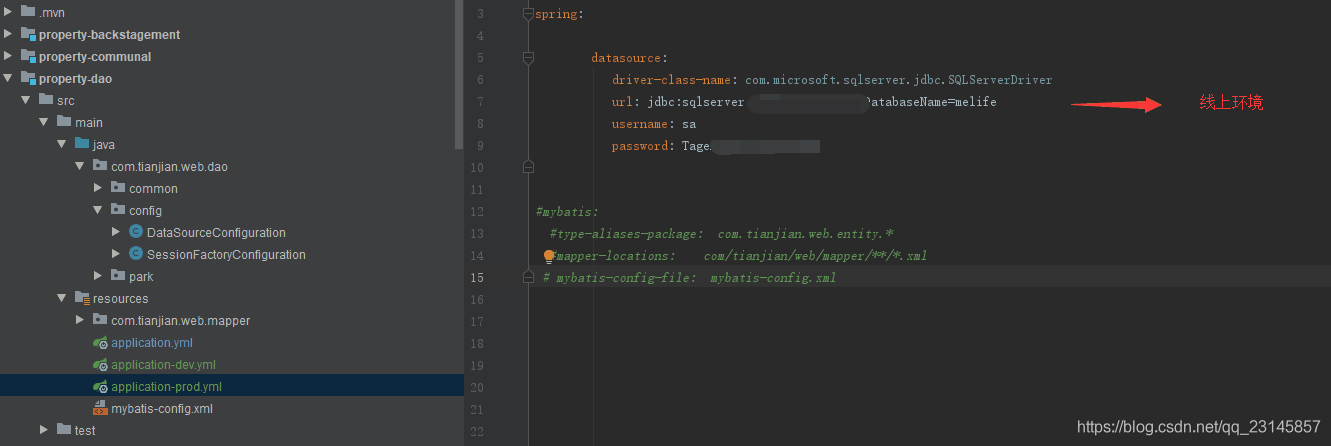Toggle the code fold marker beside spring:
This screenshot has width=1331, height=446.
pyautogui.click(x=528, y=14)
